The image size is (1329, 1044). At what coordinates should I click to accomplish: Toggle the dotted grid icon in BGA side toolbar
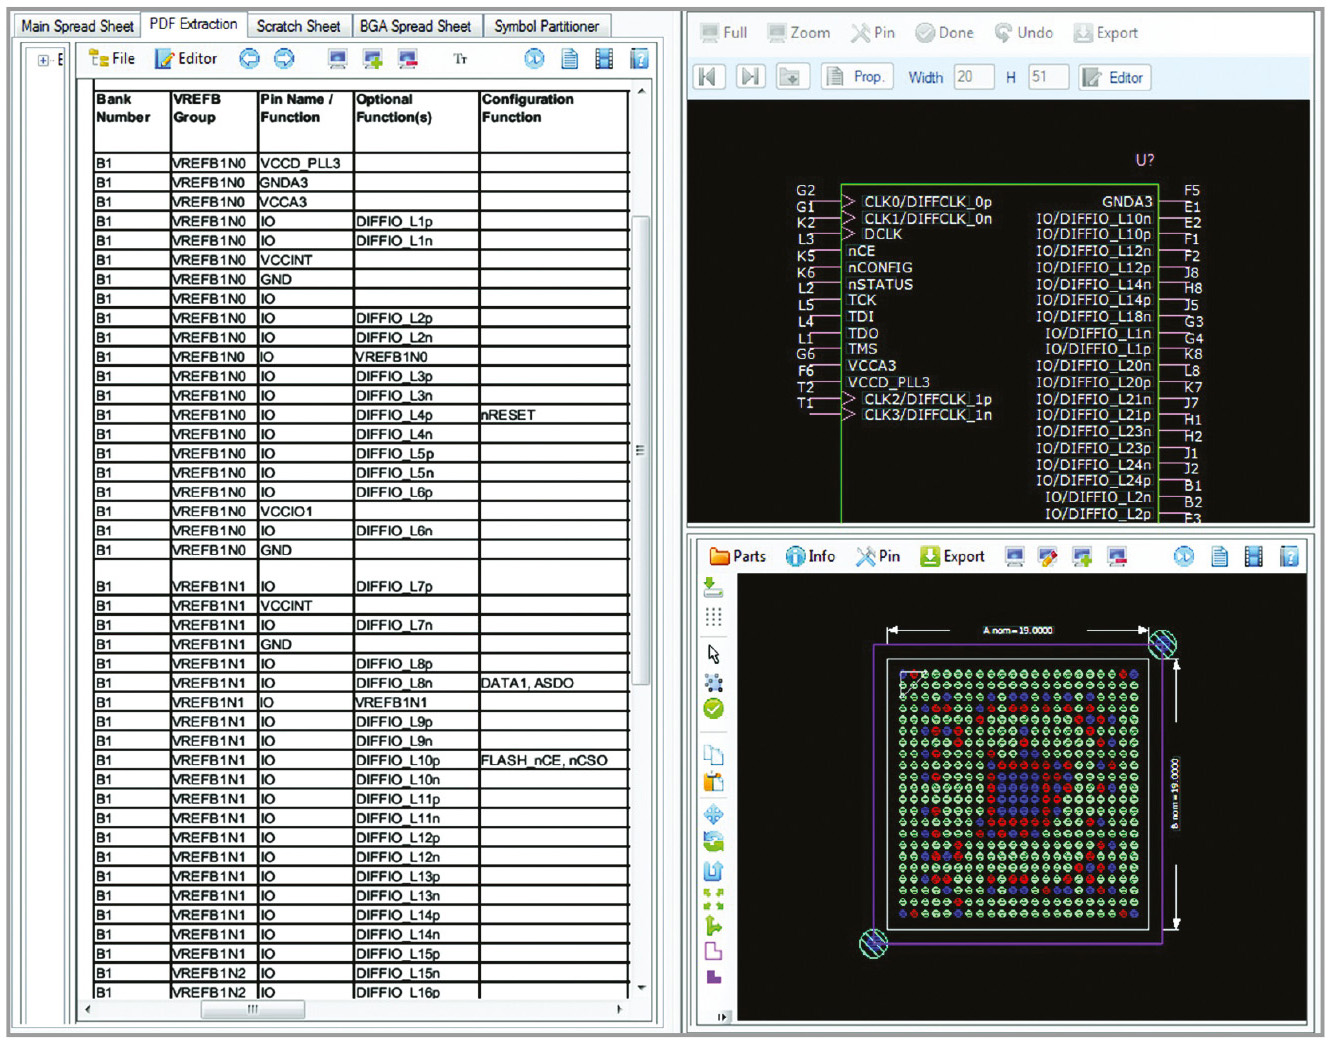coord(713,617)
